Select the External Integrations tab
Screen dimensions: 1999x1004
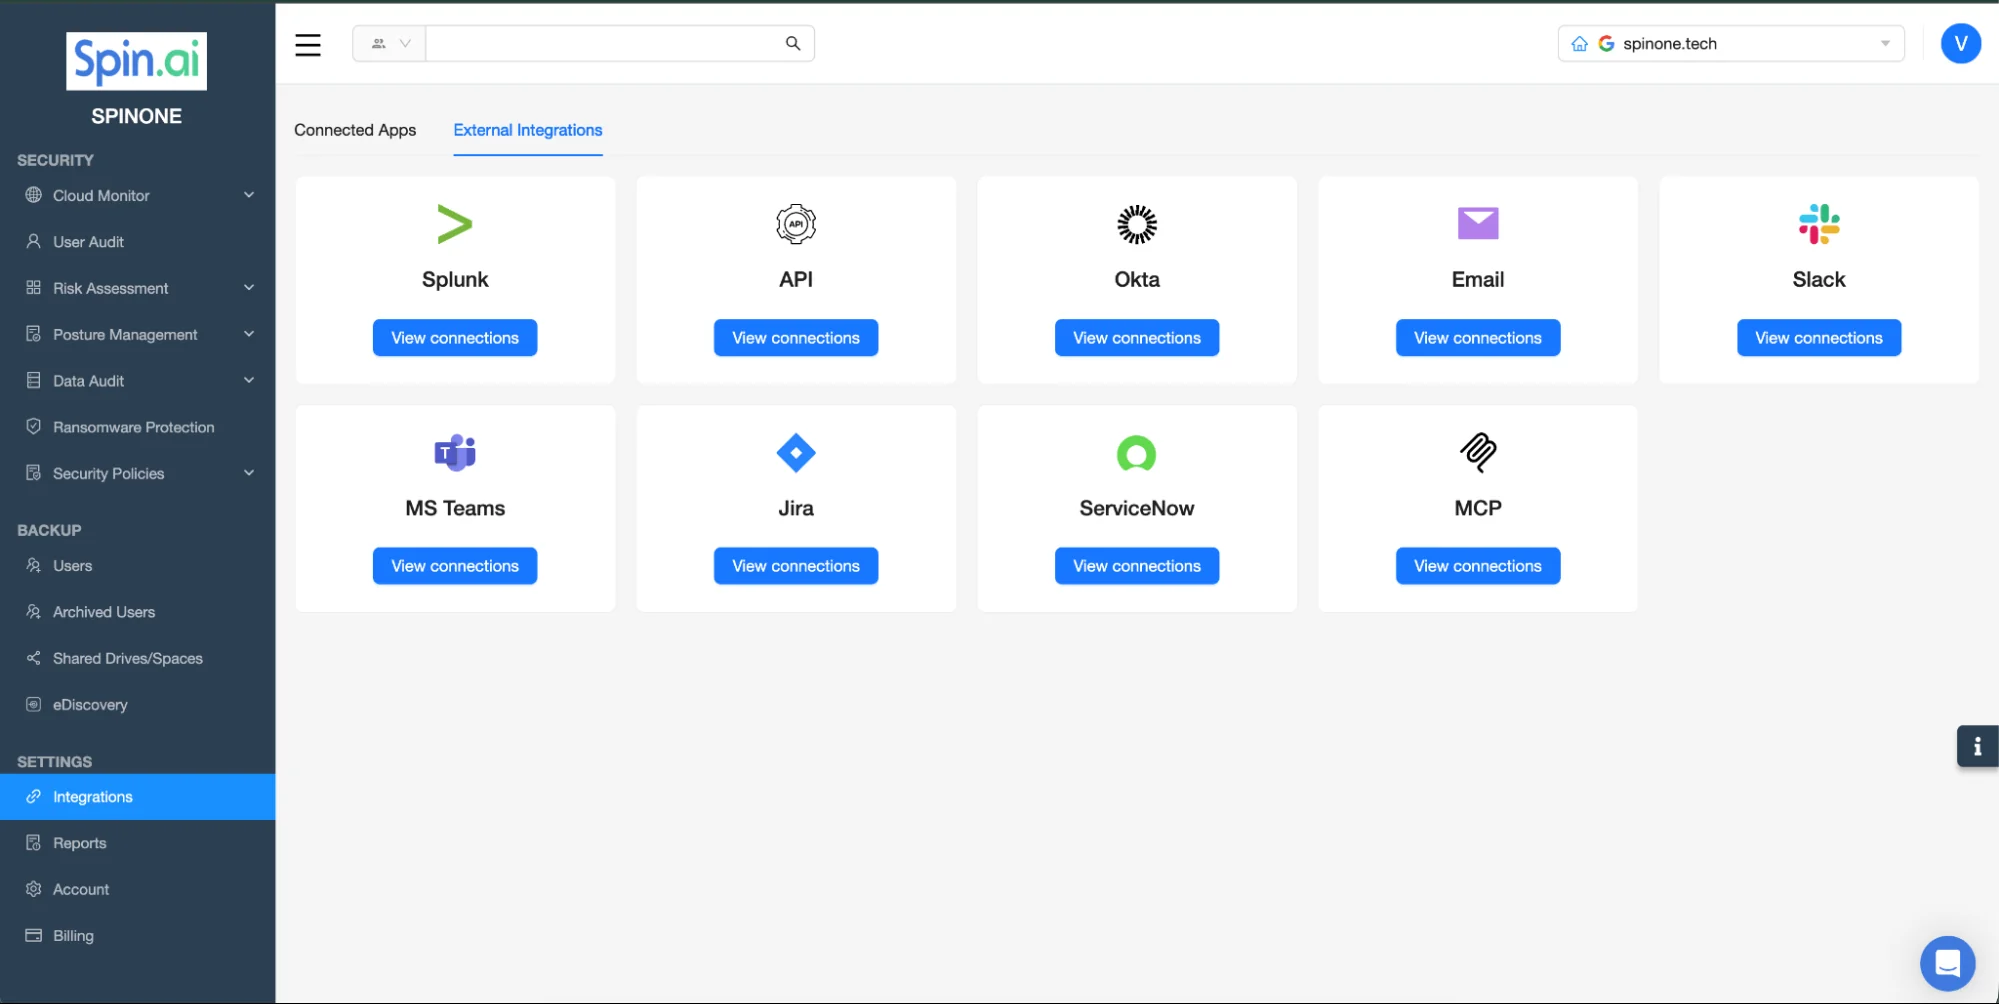pyautogui.click(x=528, y=130)
